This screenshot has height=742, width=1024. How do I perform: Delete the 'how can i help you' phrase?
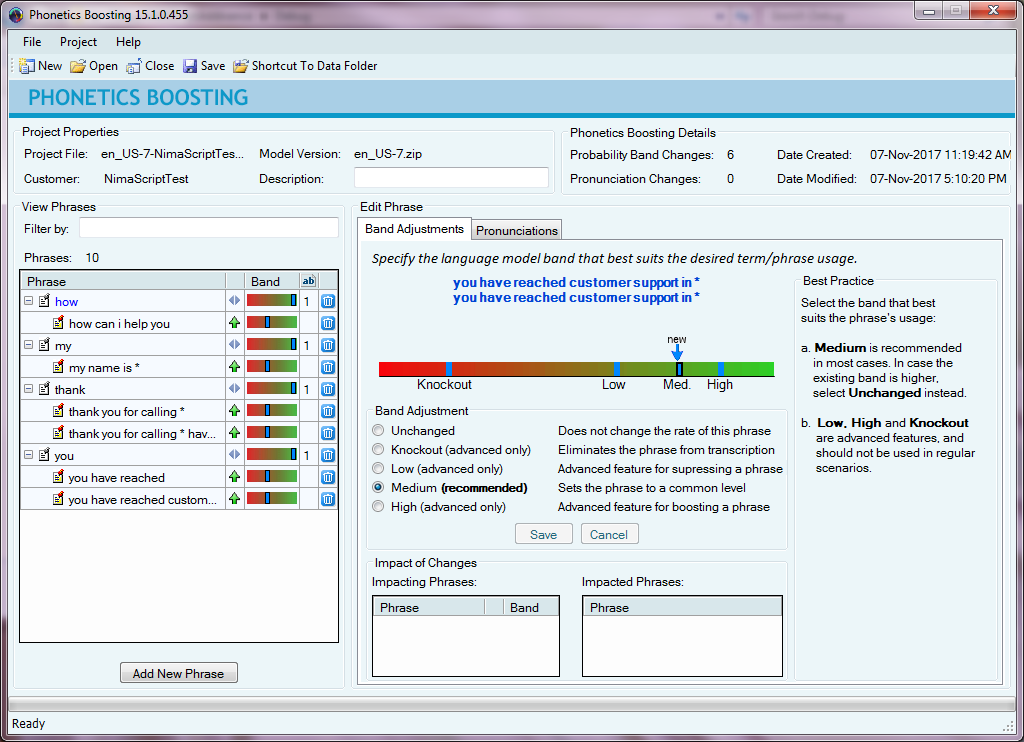[328, 323]
